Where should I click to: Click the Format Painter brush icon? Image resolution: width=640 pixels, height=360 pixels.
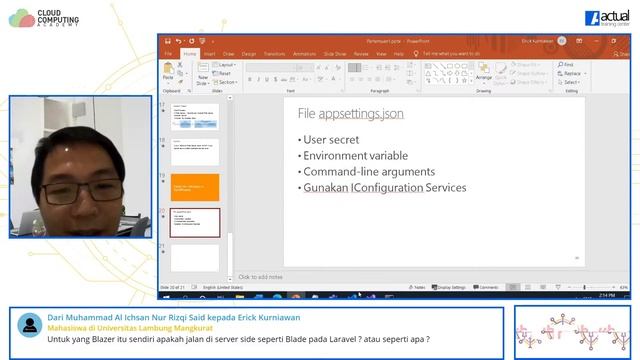click(x=180, y=82)
